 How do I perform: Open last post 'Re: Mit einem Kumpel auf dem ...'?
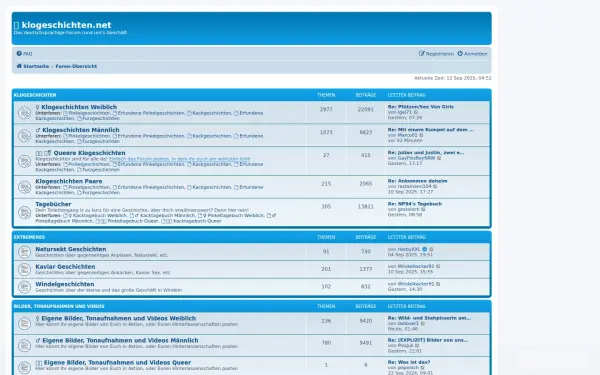pos(430,130)
